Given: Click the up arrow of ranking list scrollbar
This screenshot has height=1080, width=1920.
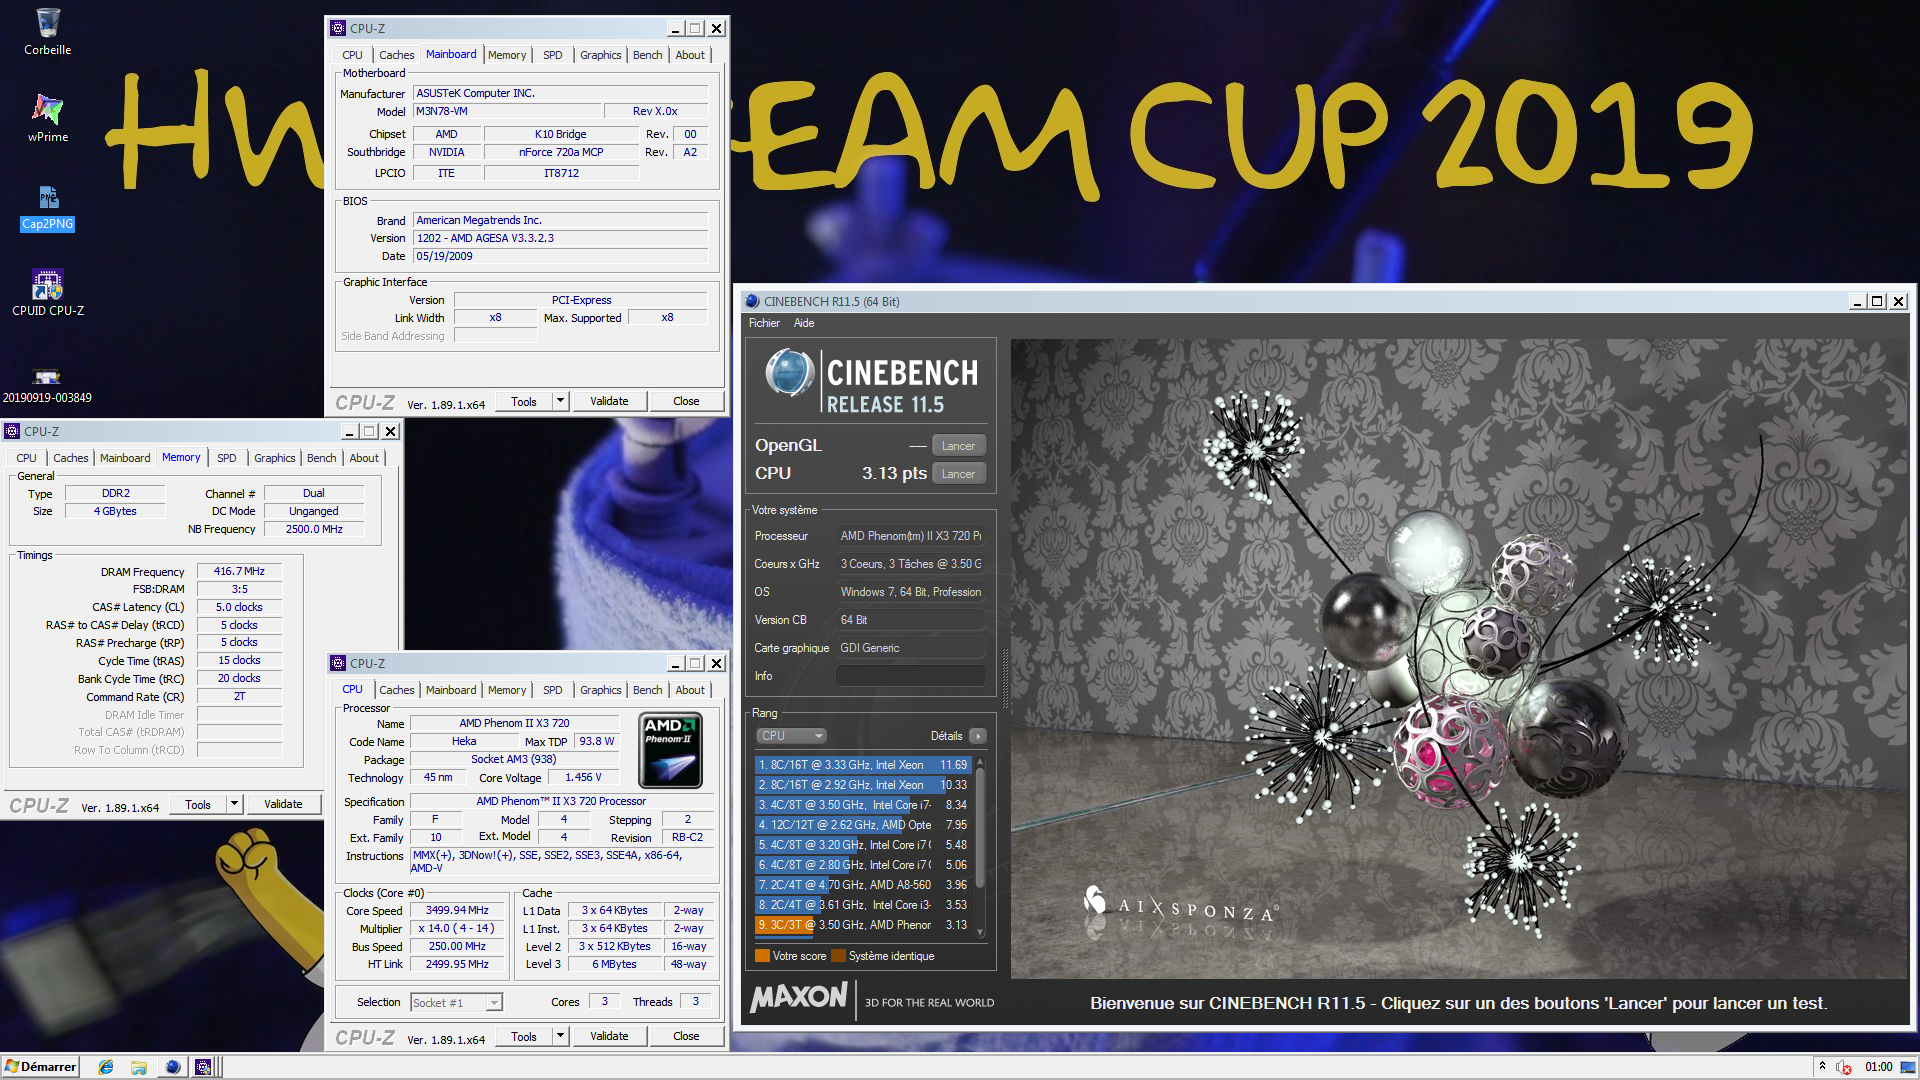Looking at the screenshot, I should coord(980,762).
